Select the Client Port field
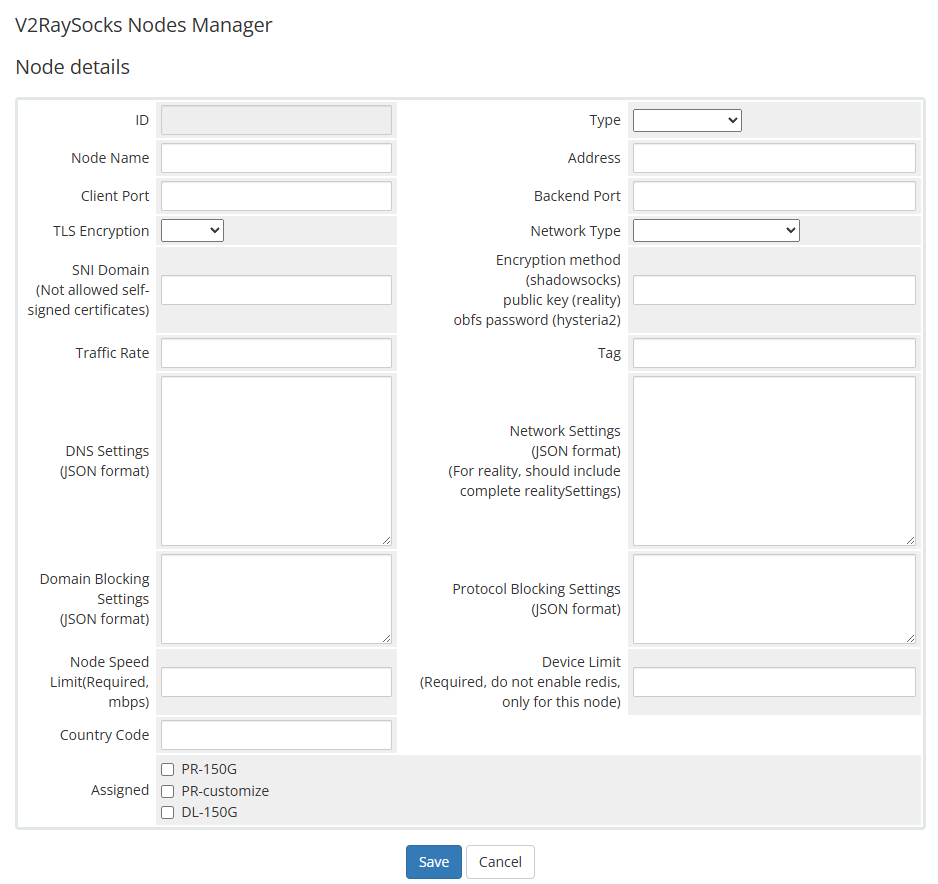 (x=276, y=196)
